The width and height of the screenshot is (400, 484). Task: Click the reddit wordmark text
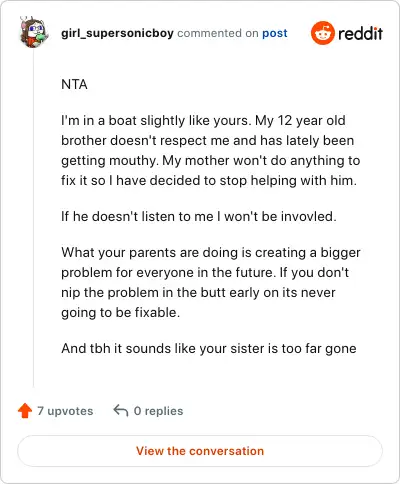point(360,33)
